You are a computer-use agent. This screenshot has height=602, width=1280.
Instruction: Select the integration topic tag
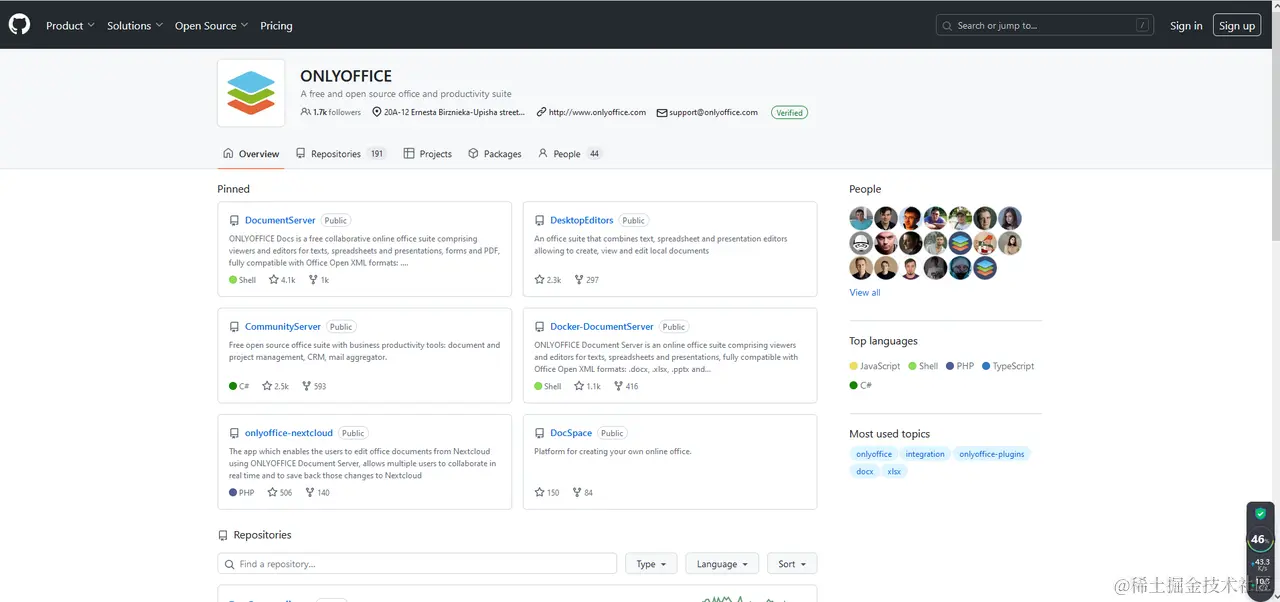925,454
